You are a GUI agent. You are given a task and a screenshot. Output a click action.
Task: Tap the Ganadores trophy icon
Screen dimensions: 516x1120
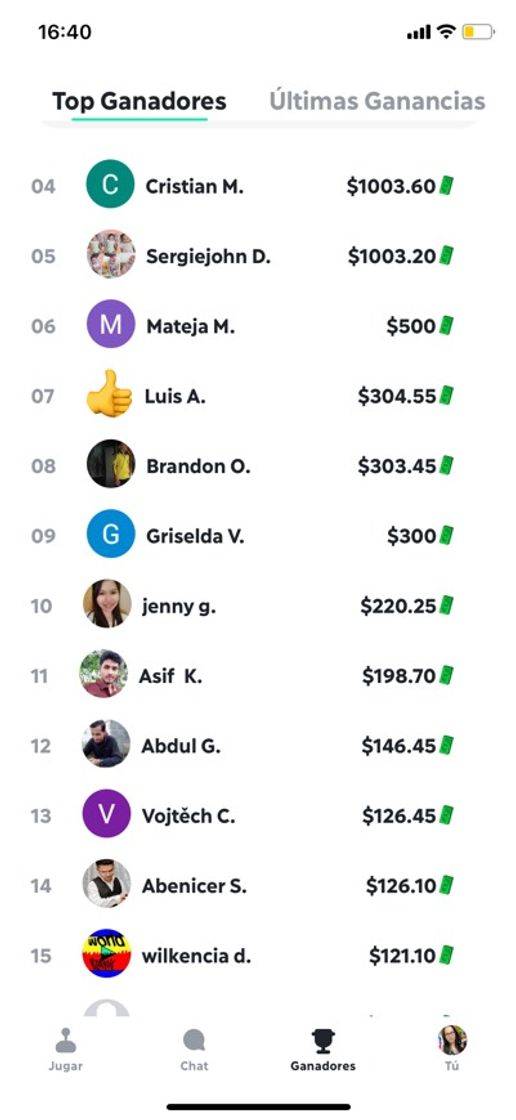click(x=323, y=1040)
